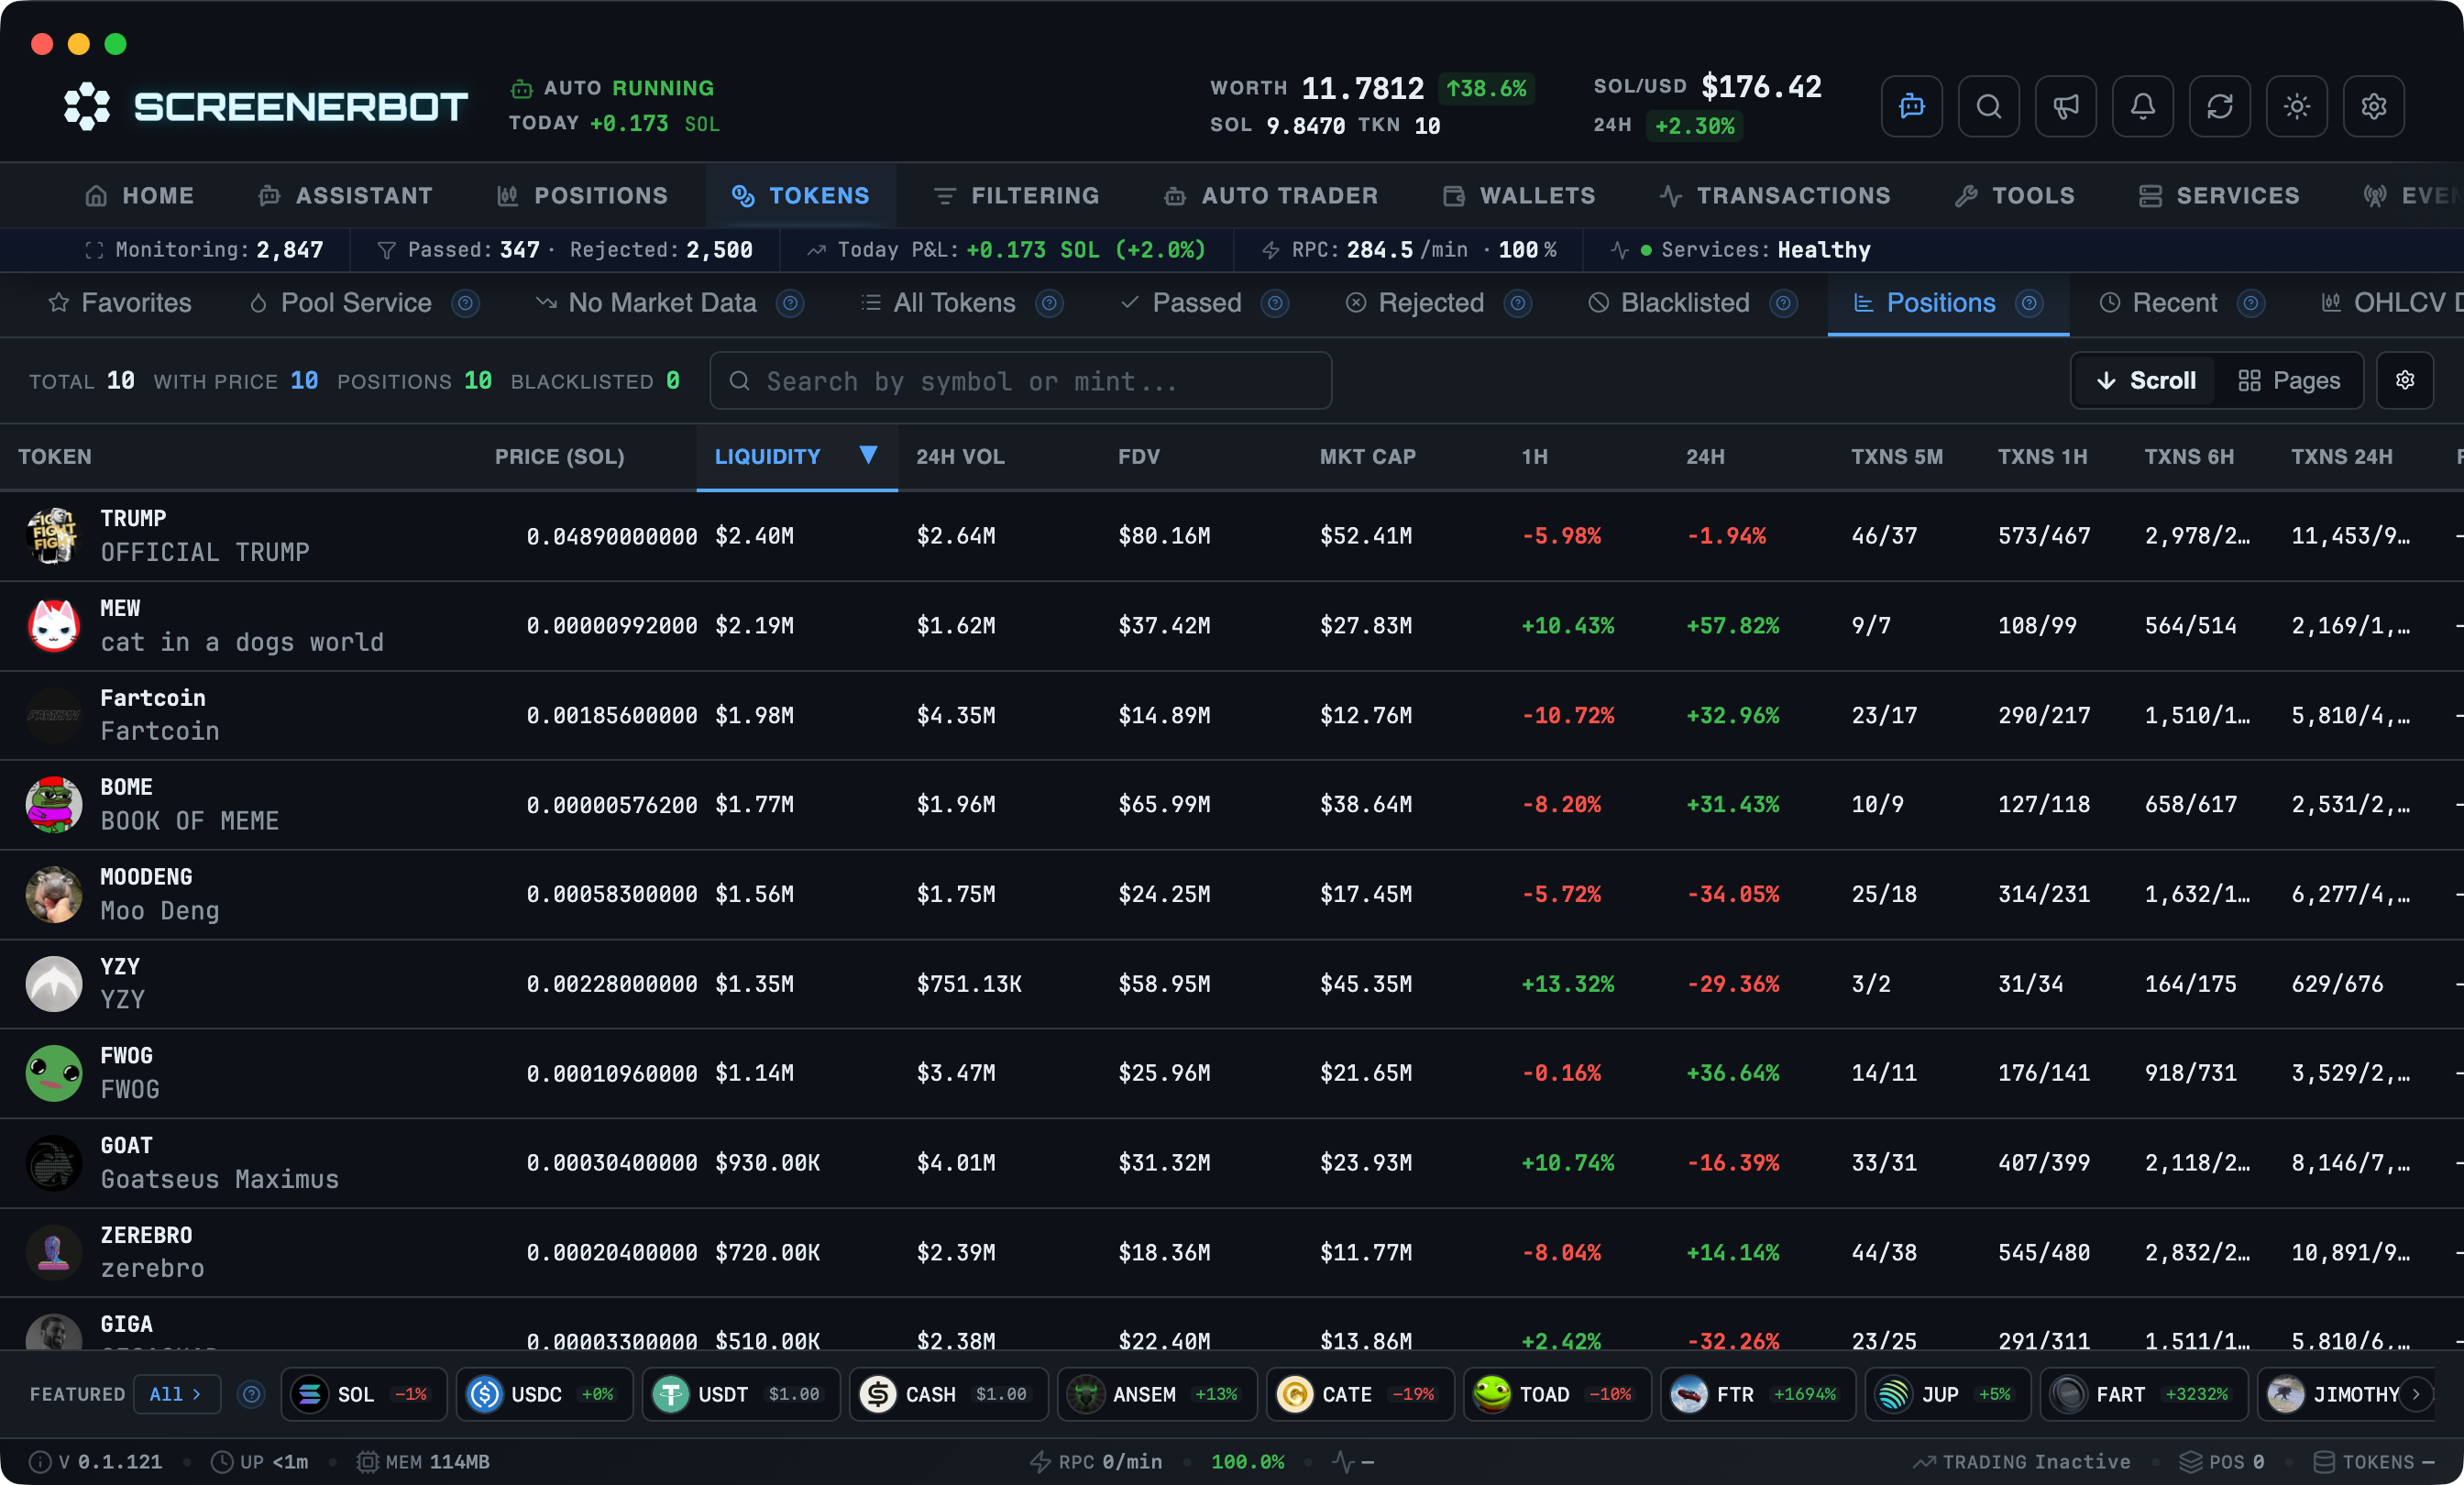Select the JUP featured ticker chip

1947,1394
